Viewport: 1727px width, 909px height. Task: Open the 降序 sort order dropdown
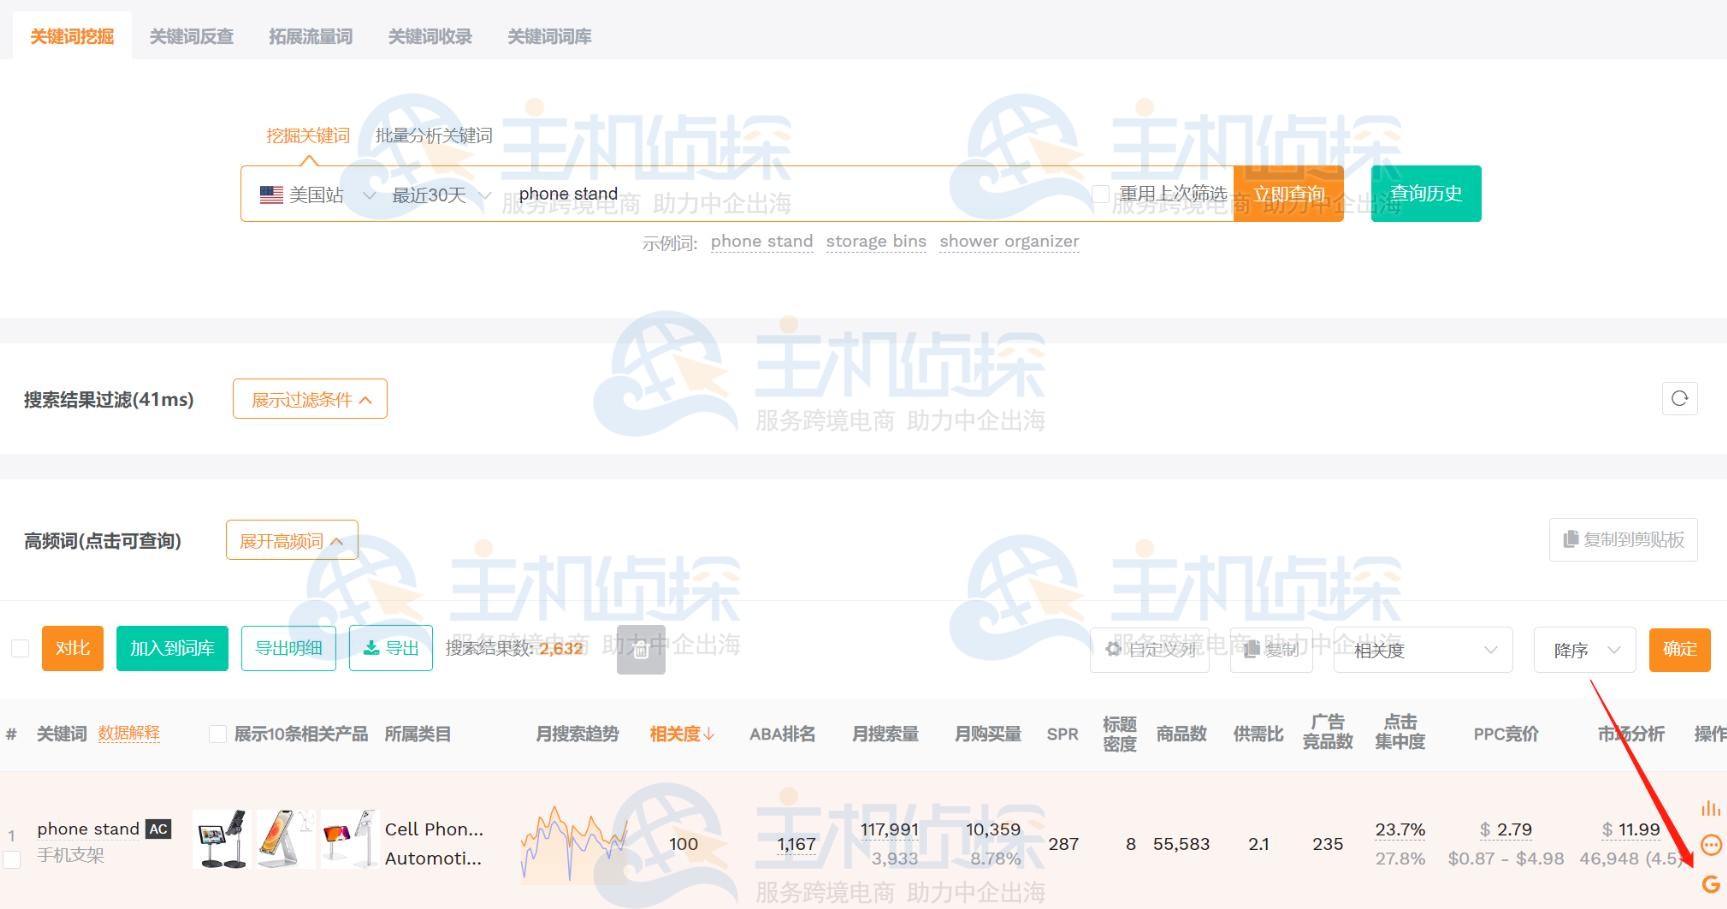(x=1585, y=650)
